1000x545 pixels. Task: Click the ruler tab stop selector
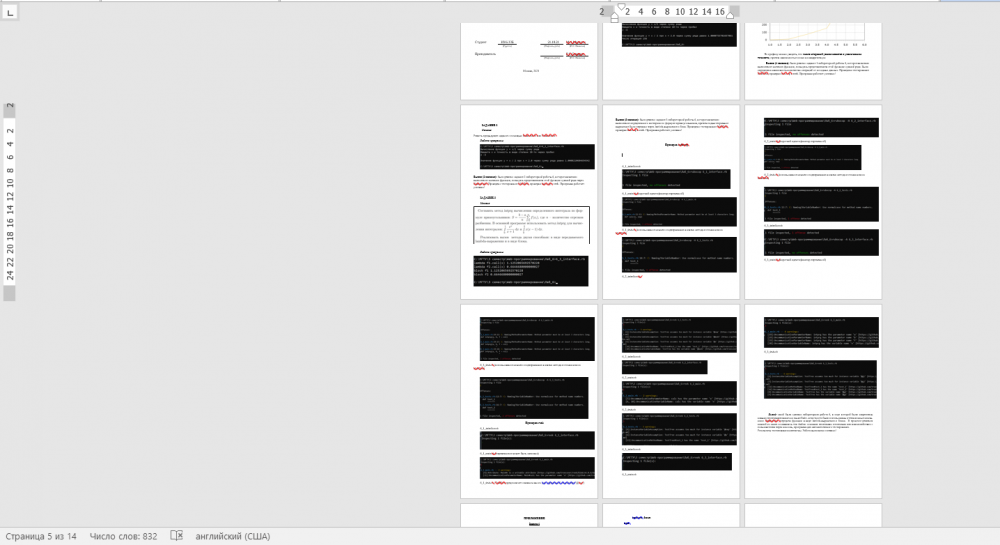(10, 11)
